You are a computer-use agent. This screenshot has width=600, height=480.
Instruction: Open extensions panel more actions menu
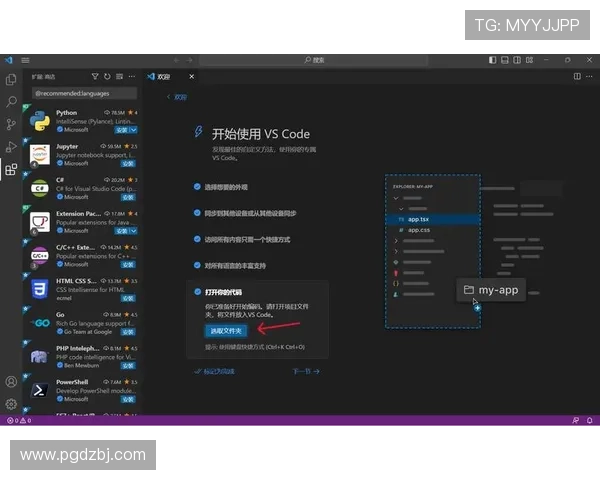(132, 77)
